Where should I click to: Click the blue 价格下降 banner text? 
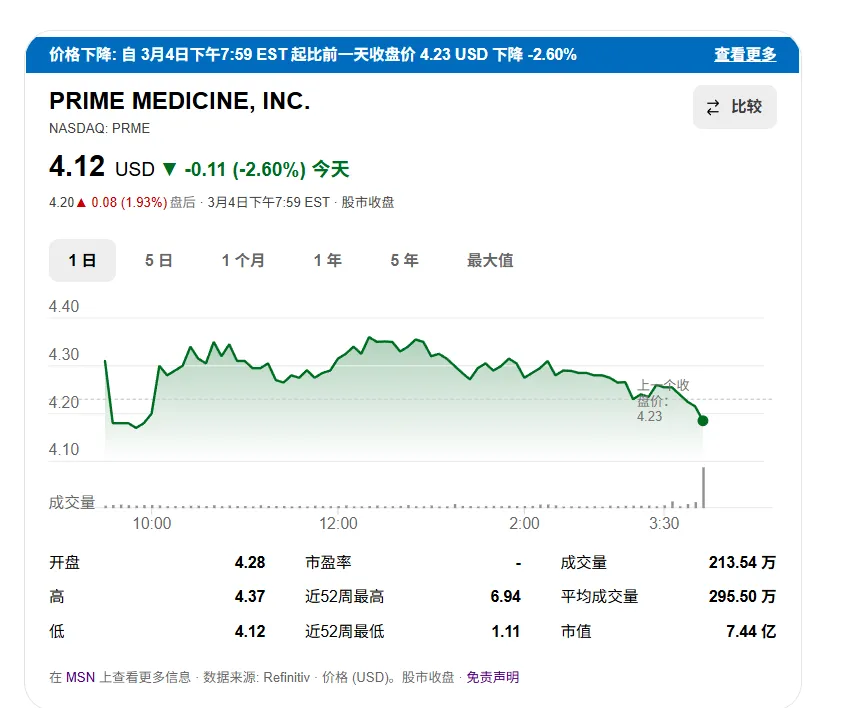pyautogui.click(x=312, y=55)
